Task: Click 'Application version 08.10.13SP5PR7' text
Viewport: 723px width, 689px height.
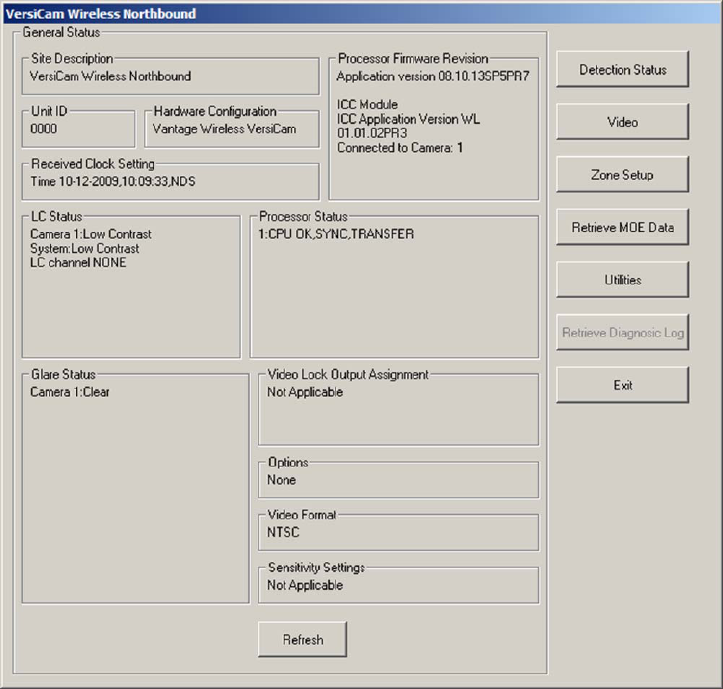Action: (433, 76)
